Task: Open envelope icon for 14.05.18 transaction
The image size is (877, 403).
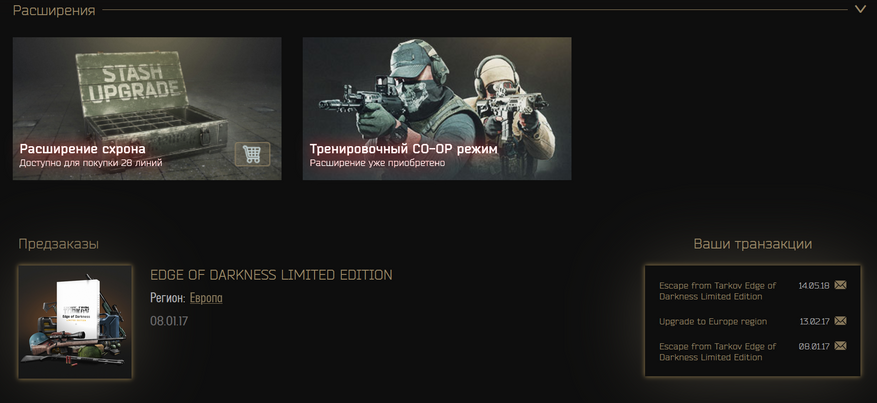Action: (x=840, y=285)
